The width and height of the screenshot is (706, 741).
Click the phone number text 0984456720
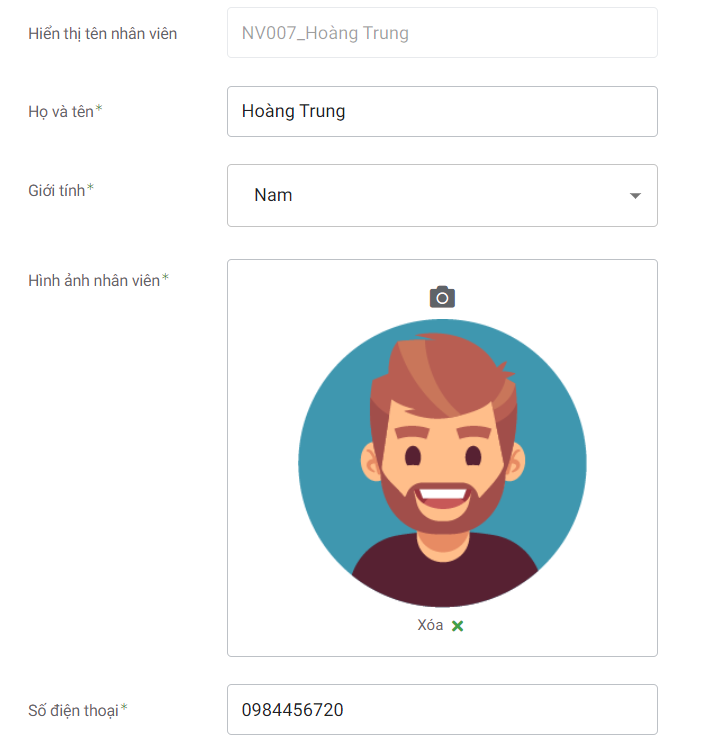click(x=292, y=710)
